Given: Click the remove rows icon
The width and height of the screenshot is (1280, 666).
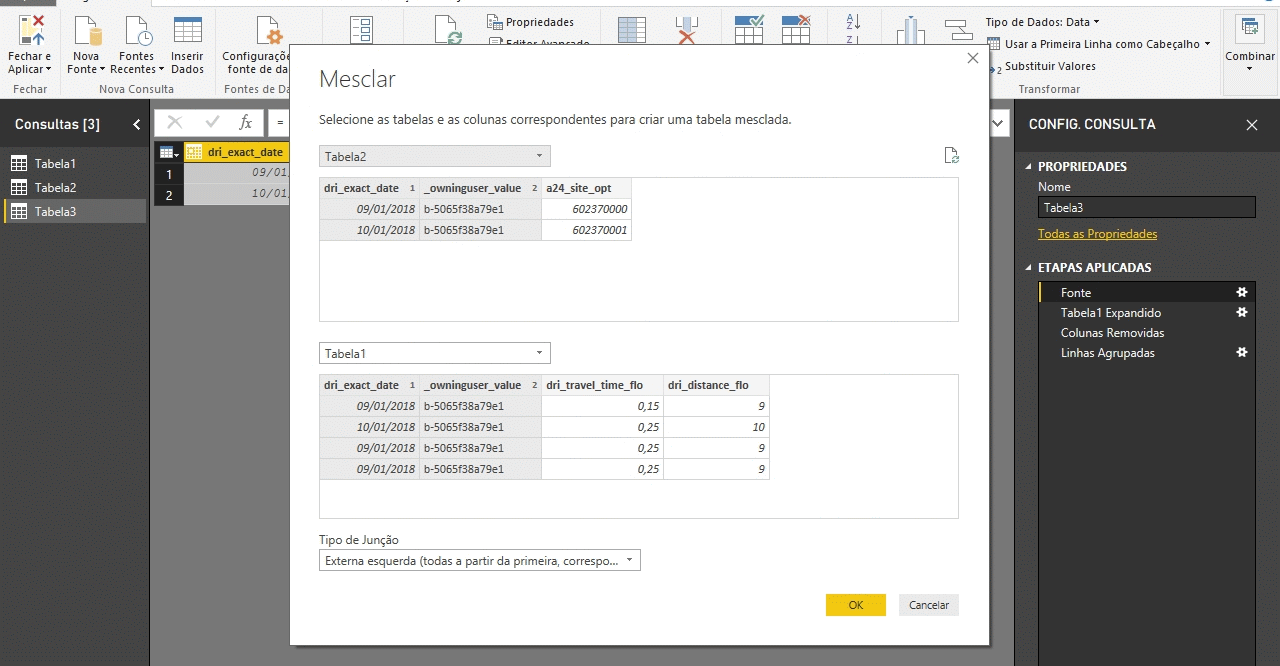Looking at the screenshot, I should 796,30.
